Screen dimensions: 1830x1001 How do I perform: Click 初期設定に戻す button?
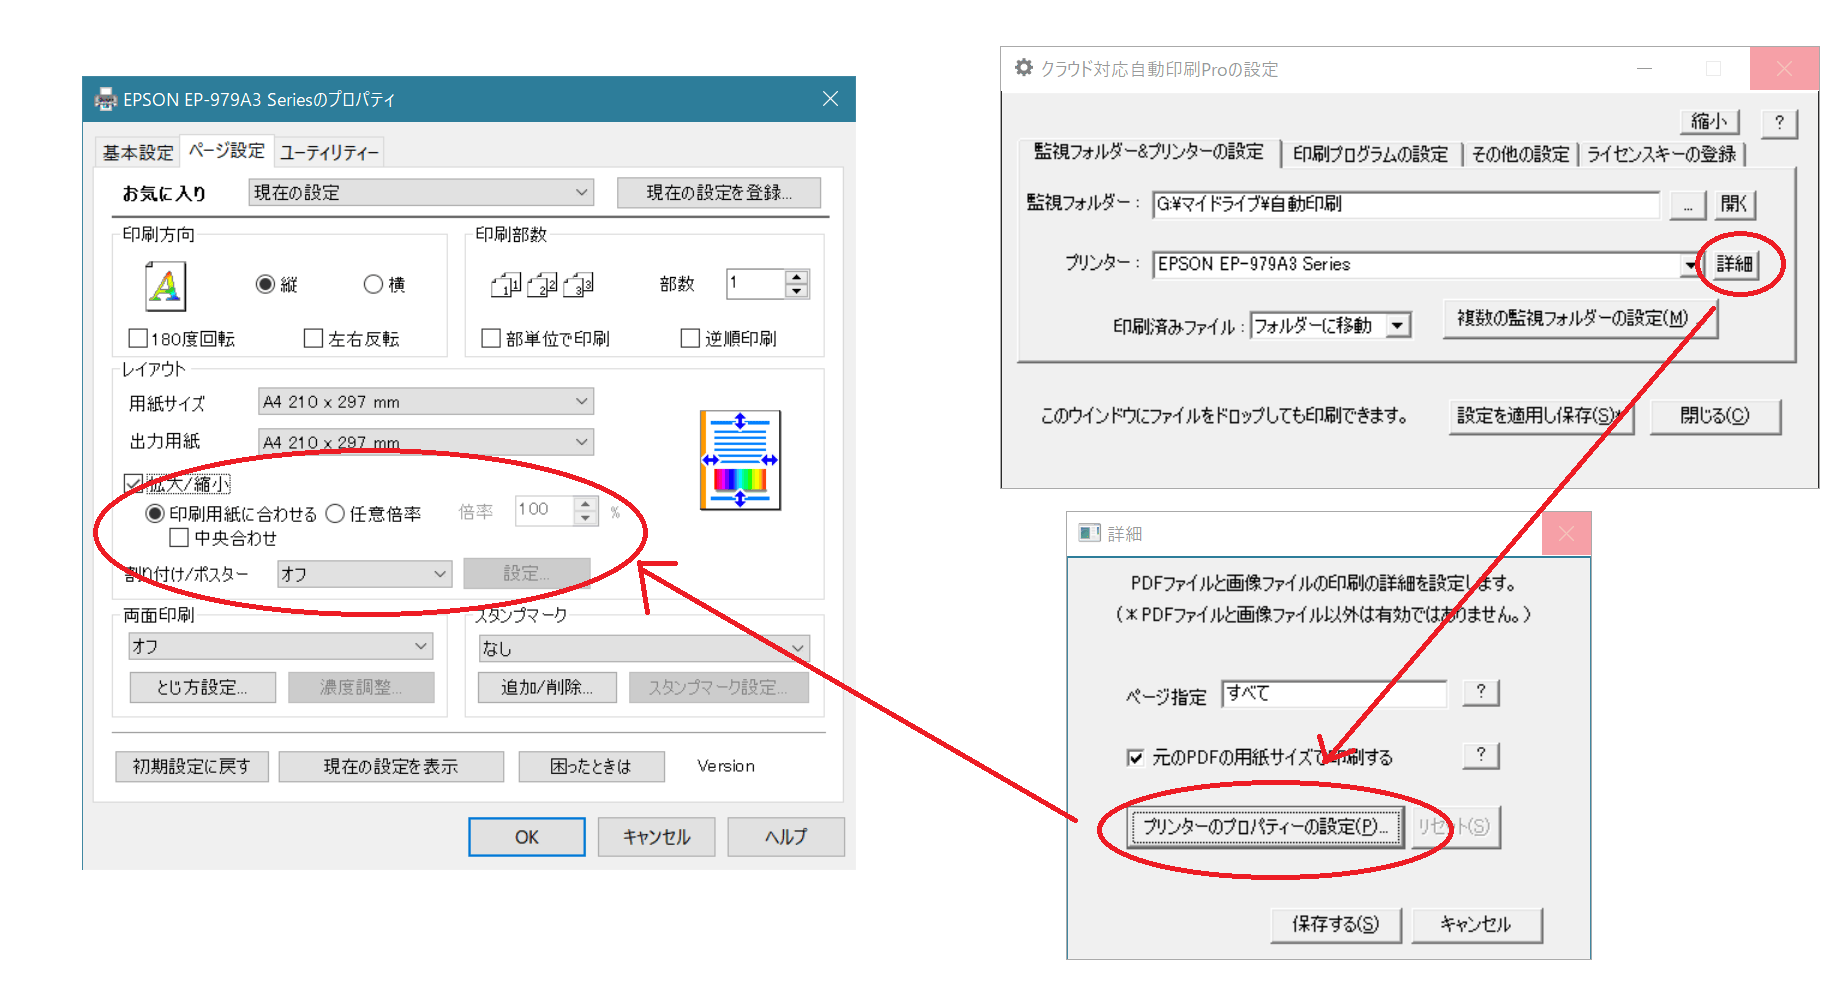(191, 766)
